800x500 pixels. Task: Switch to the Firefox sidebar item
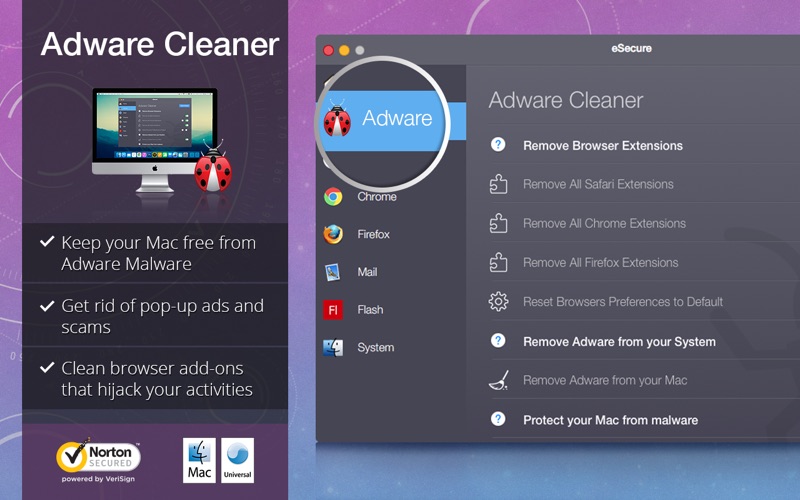[x=373, y=234]
